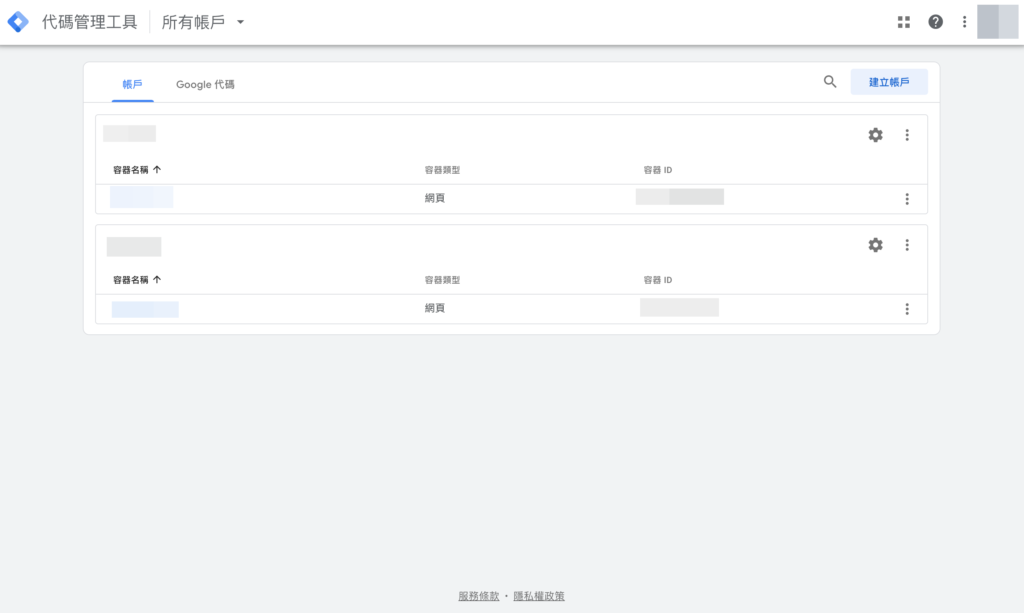
Task: Open three-dot menu of second container row
Action: 907,309
